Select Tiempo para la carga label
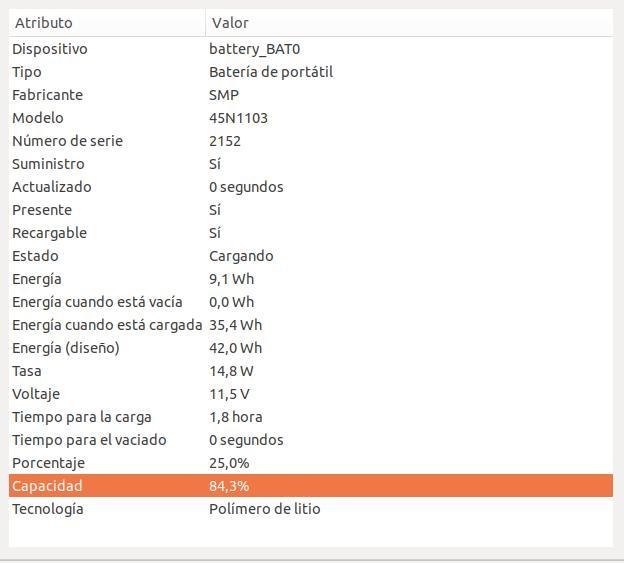Viewport: 624px width, 563px height. [x=82, y=417]
